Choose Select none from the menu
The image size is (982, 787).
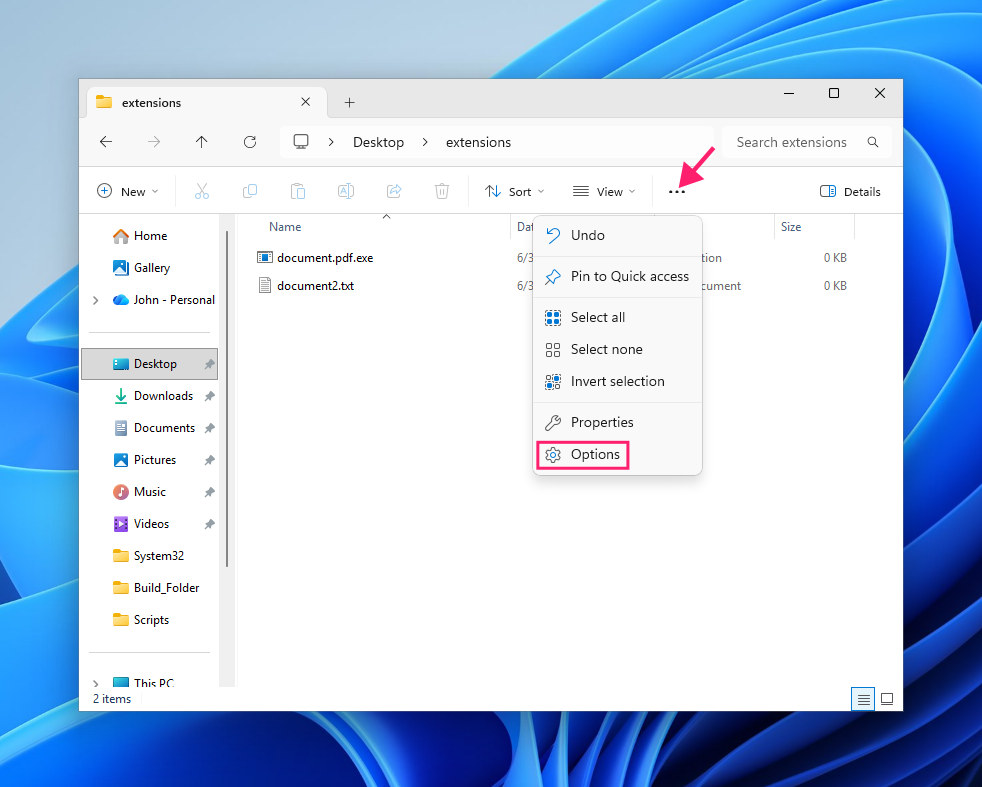coord(617,349)
